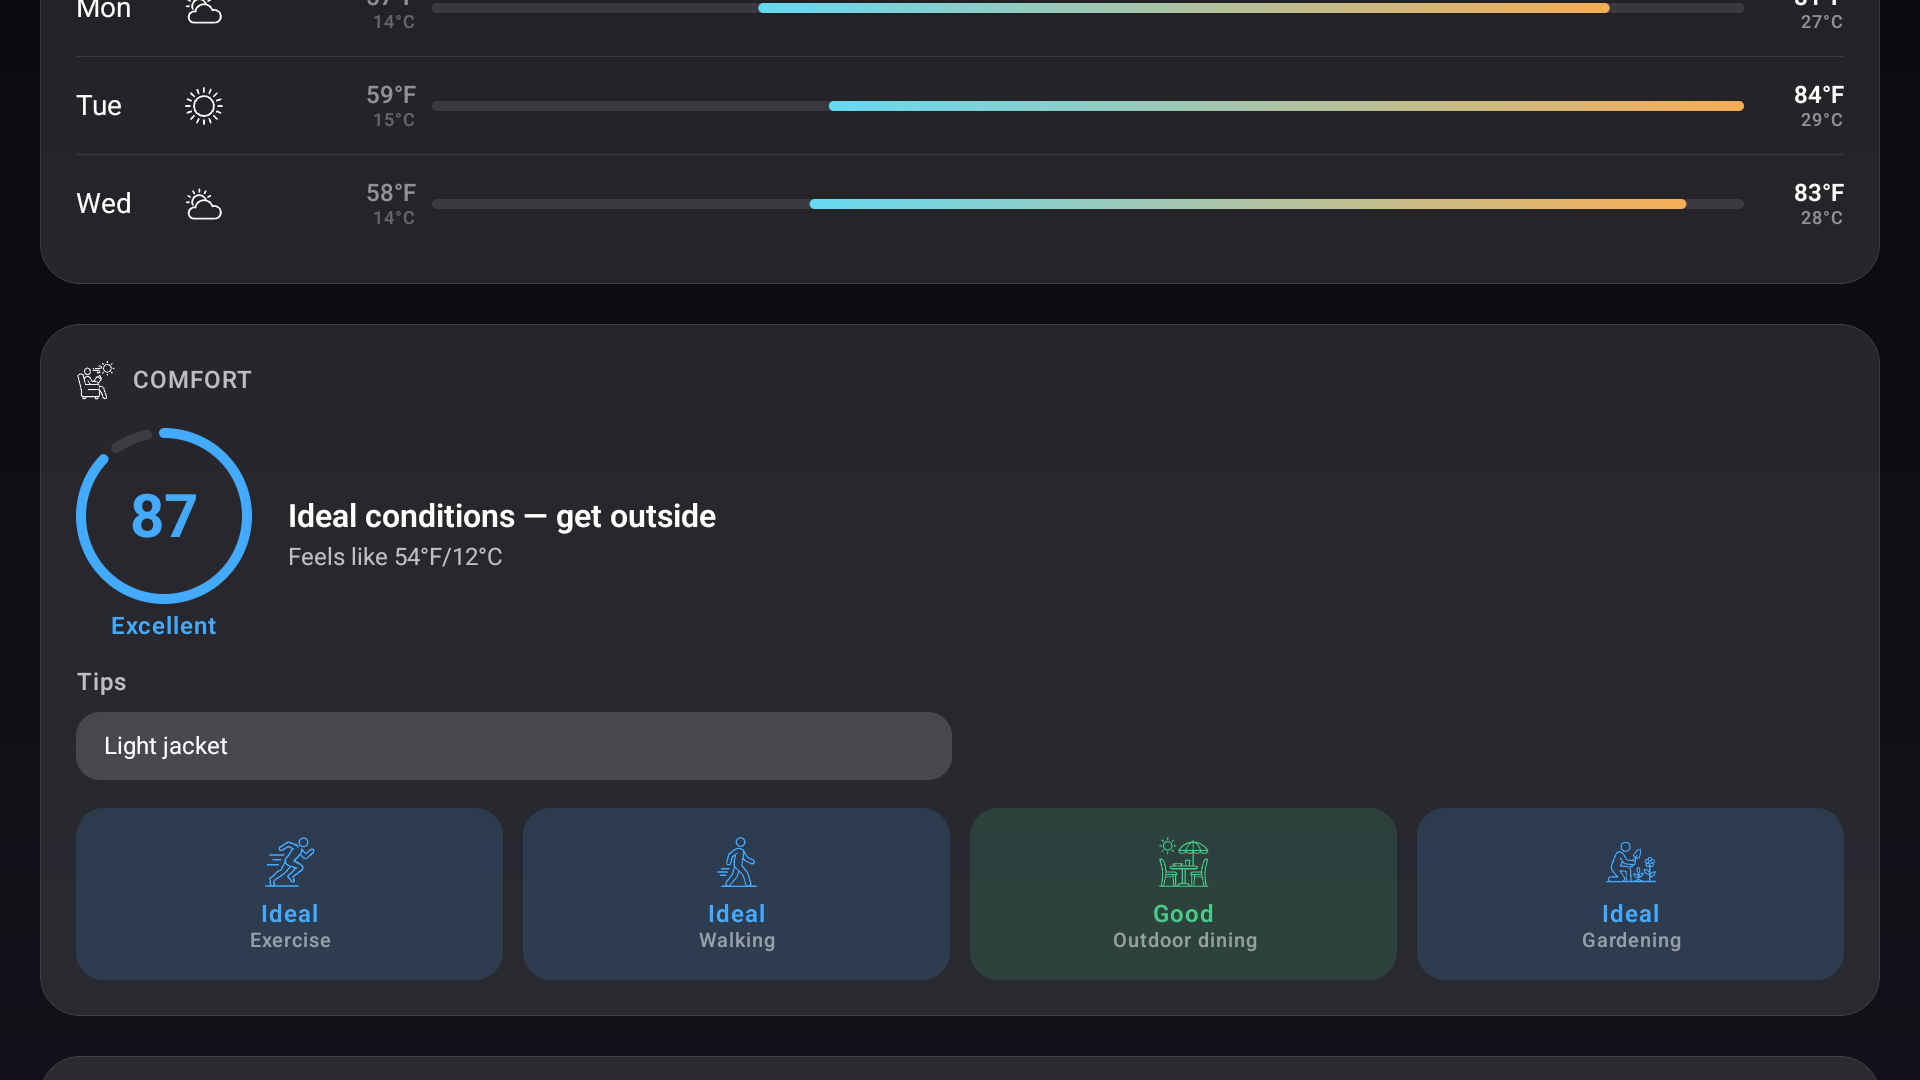The width and height of the screenshot is (1920, 1080).
Task: Select the Exercise activity card
Action: click(x=289, y=893)
